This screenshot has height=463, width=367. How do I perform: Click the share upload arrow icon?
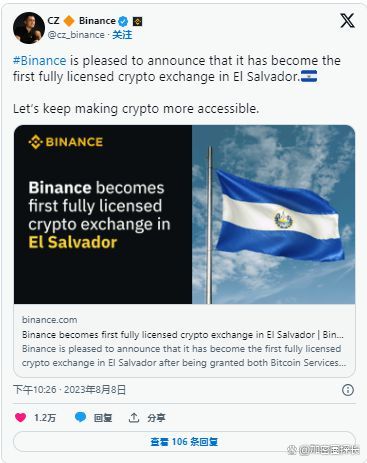point(134,417)
